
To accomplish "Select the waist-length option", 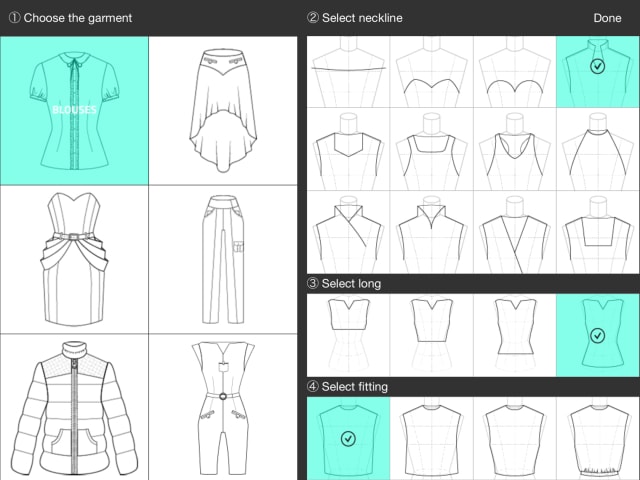I will (431, 335).
